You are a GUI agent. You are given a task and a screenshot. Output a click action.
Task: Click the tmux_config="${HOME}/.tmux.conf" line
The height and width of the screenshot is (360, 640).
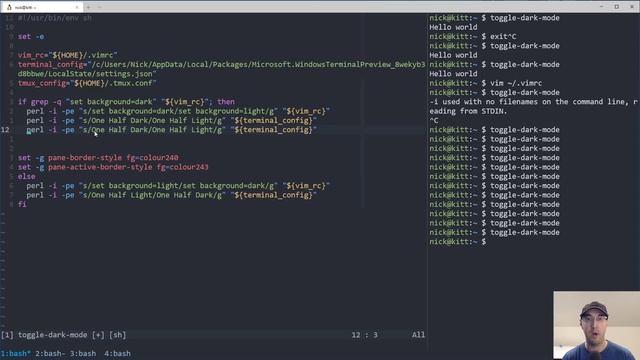(87, 83)
